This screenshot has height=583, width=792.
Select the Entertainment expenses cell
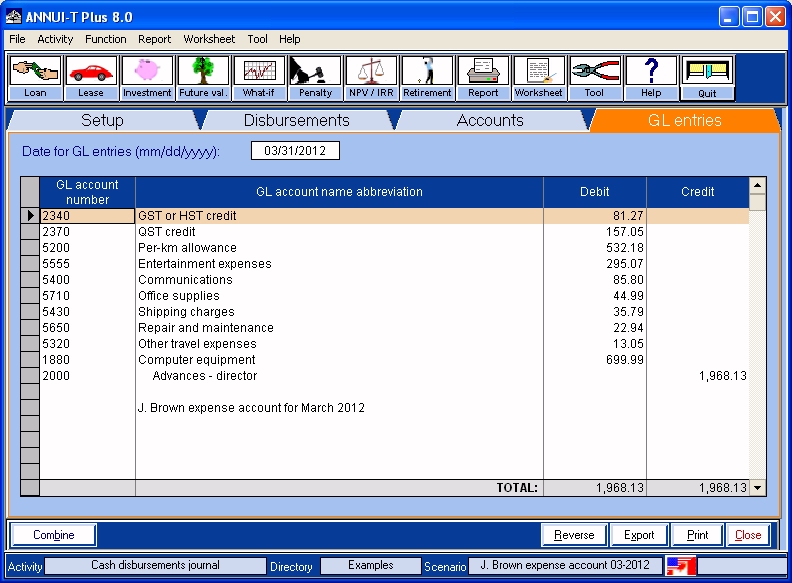click(339, 264)
